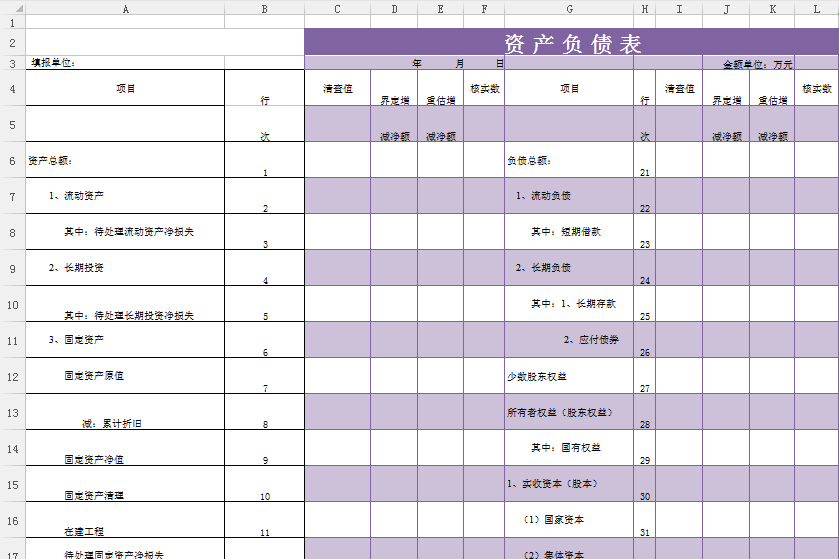This screenshot has height=559, width=839.
Task: Select row 13 header
Action: pyautogui.click(x=12, y=412)
